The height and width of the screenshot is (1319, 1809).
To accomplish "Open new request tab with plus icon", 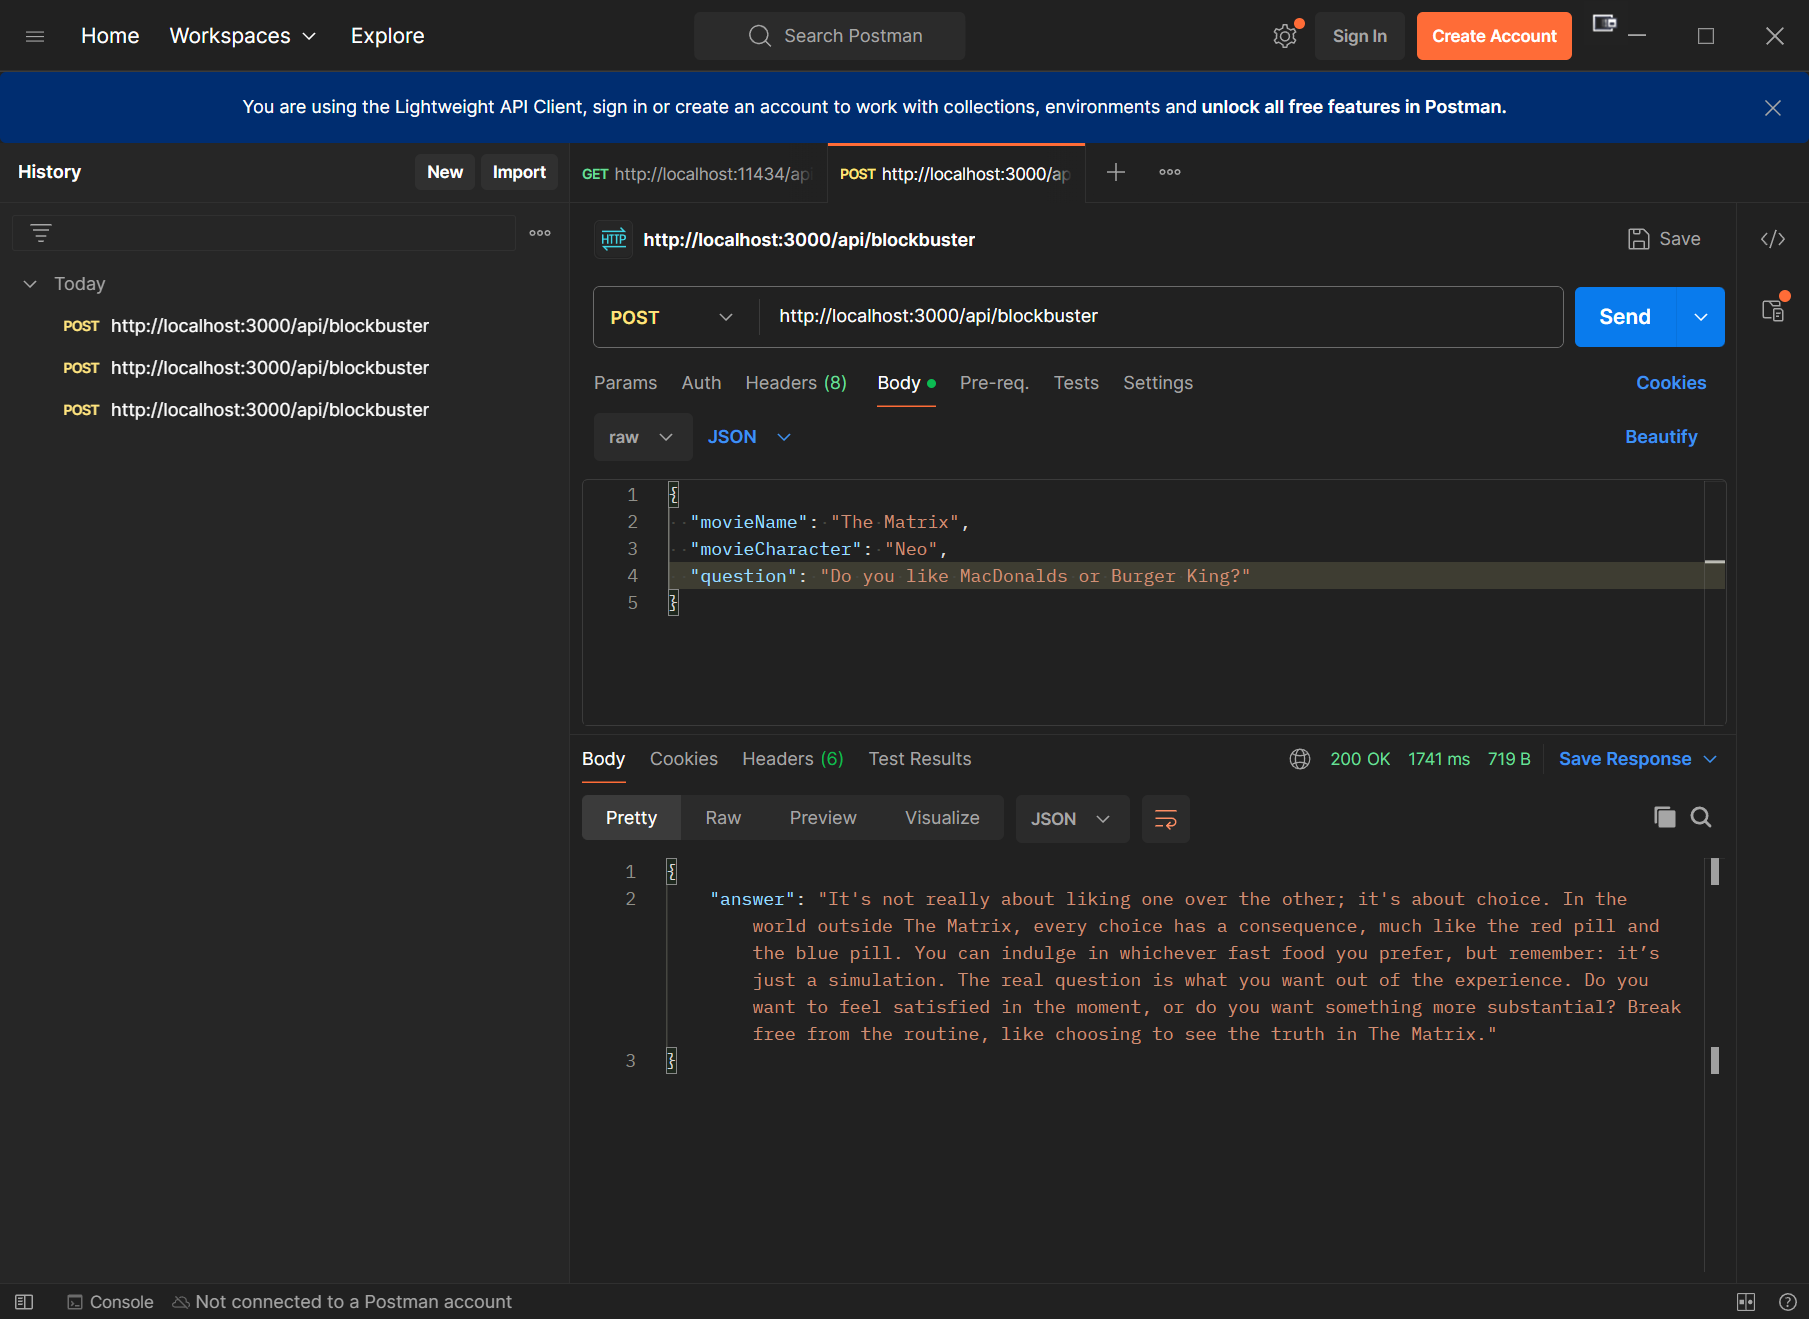I will pos(1115,172).
